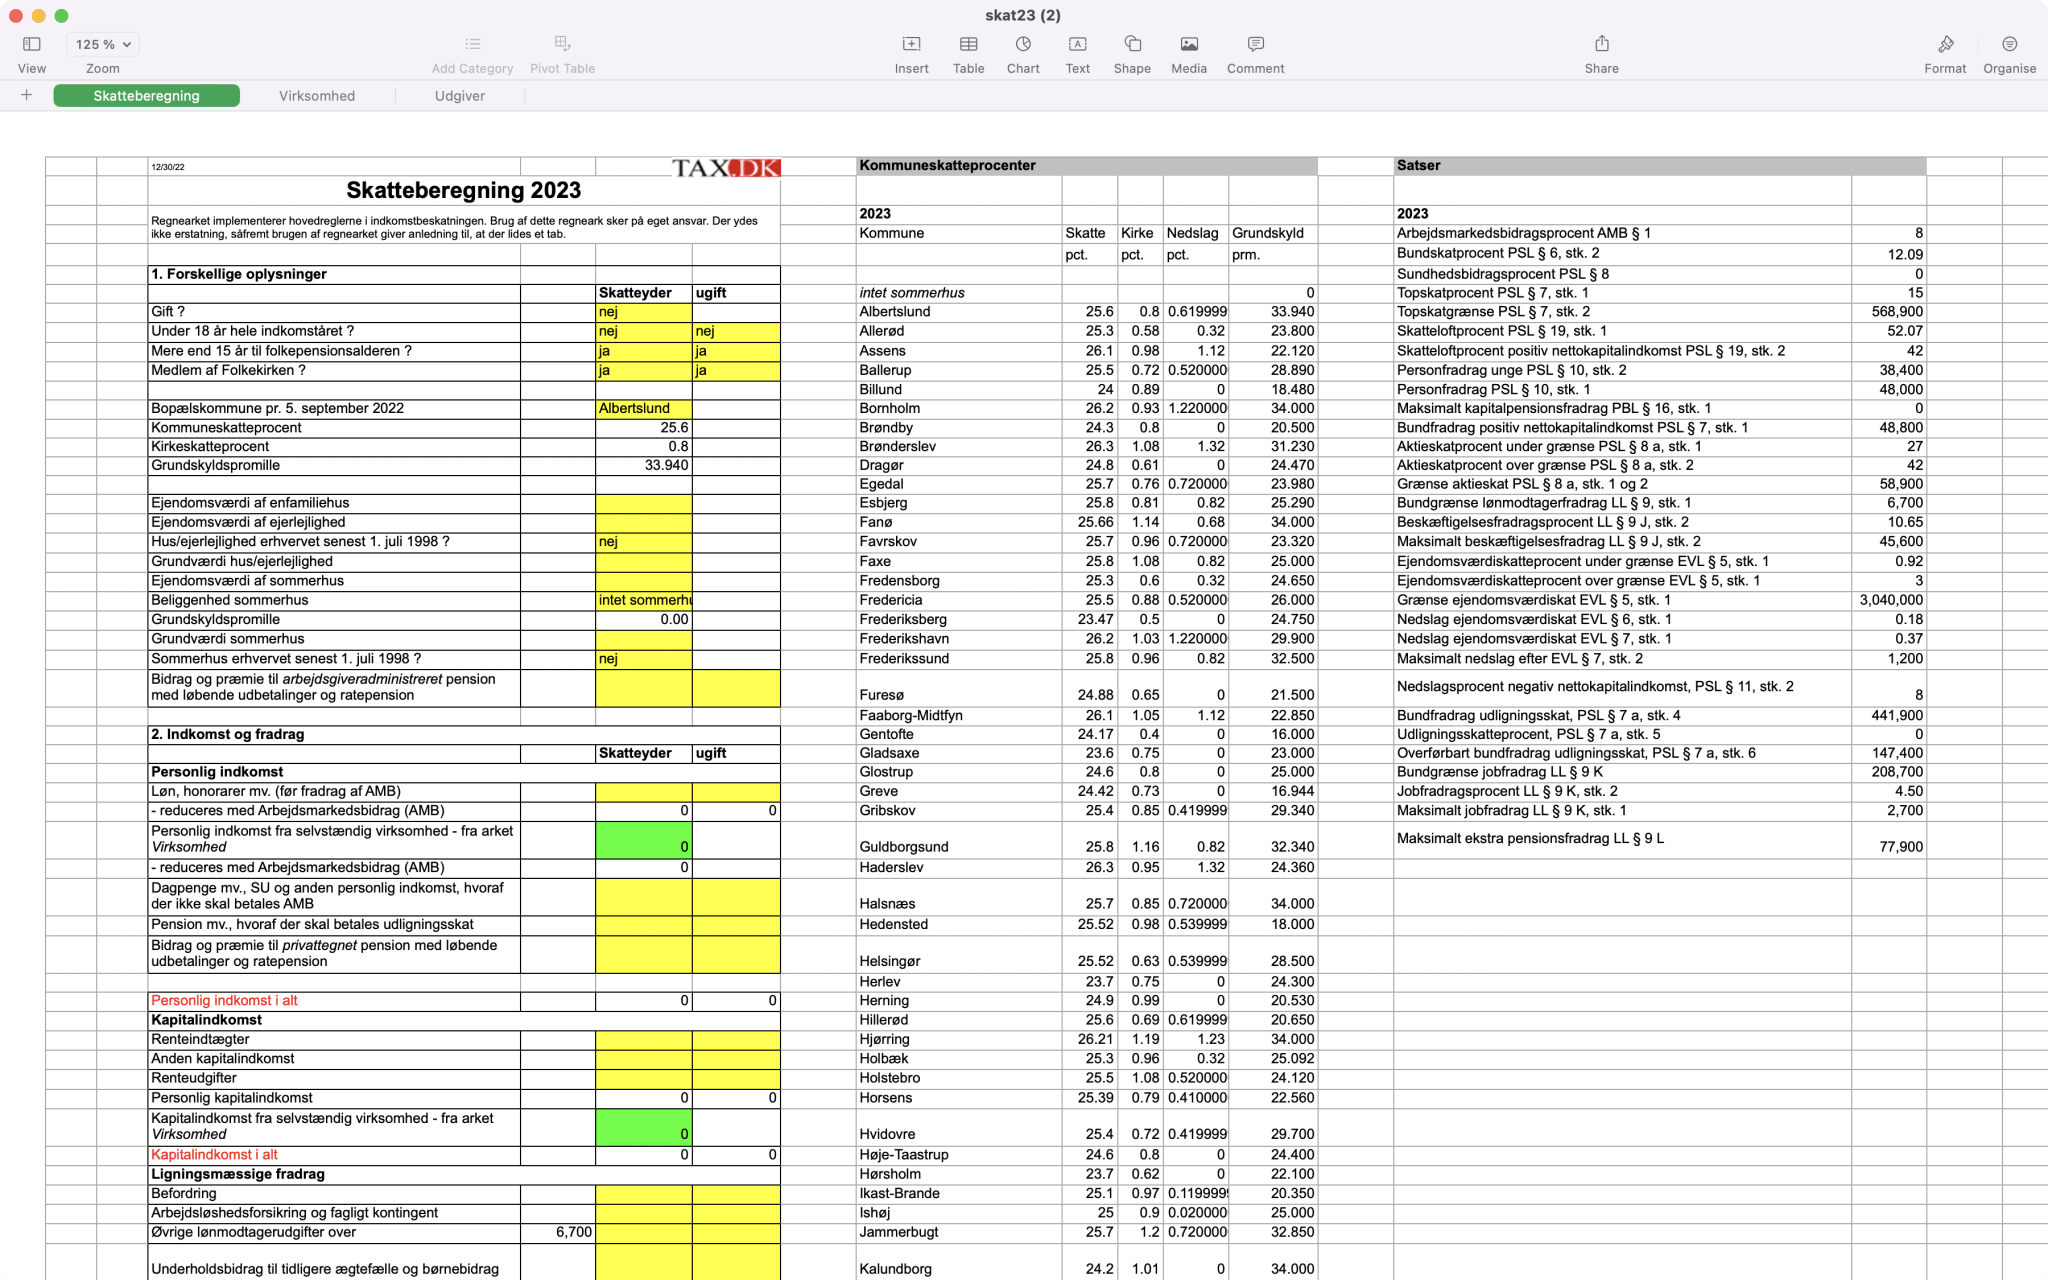This screenshot has width=2048, height=1280.
Task: Click the TAX.DK logo
Action: click(x=726, y=167)
